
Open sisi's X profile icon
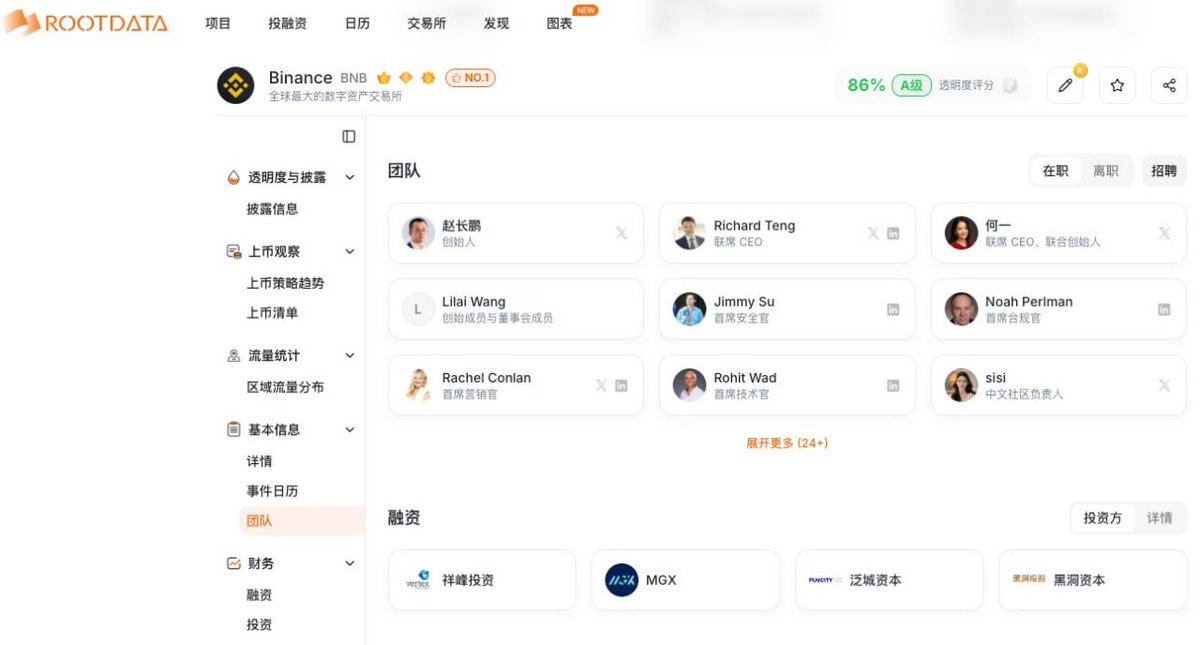coord(1164,385)
